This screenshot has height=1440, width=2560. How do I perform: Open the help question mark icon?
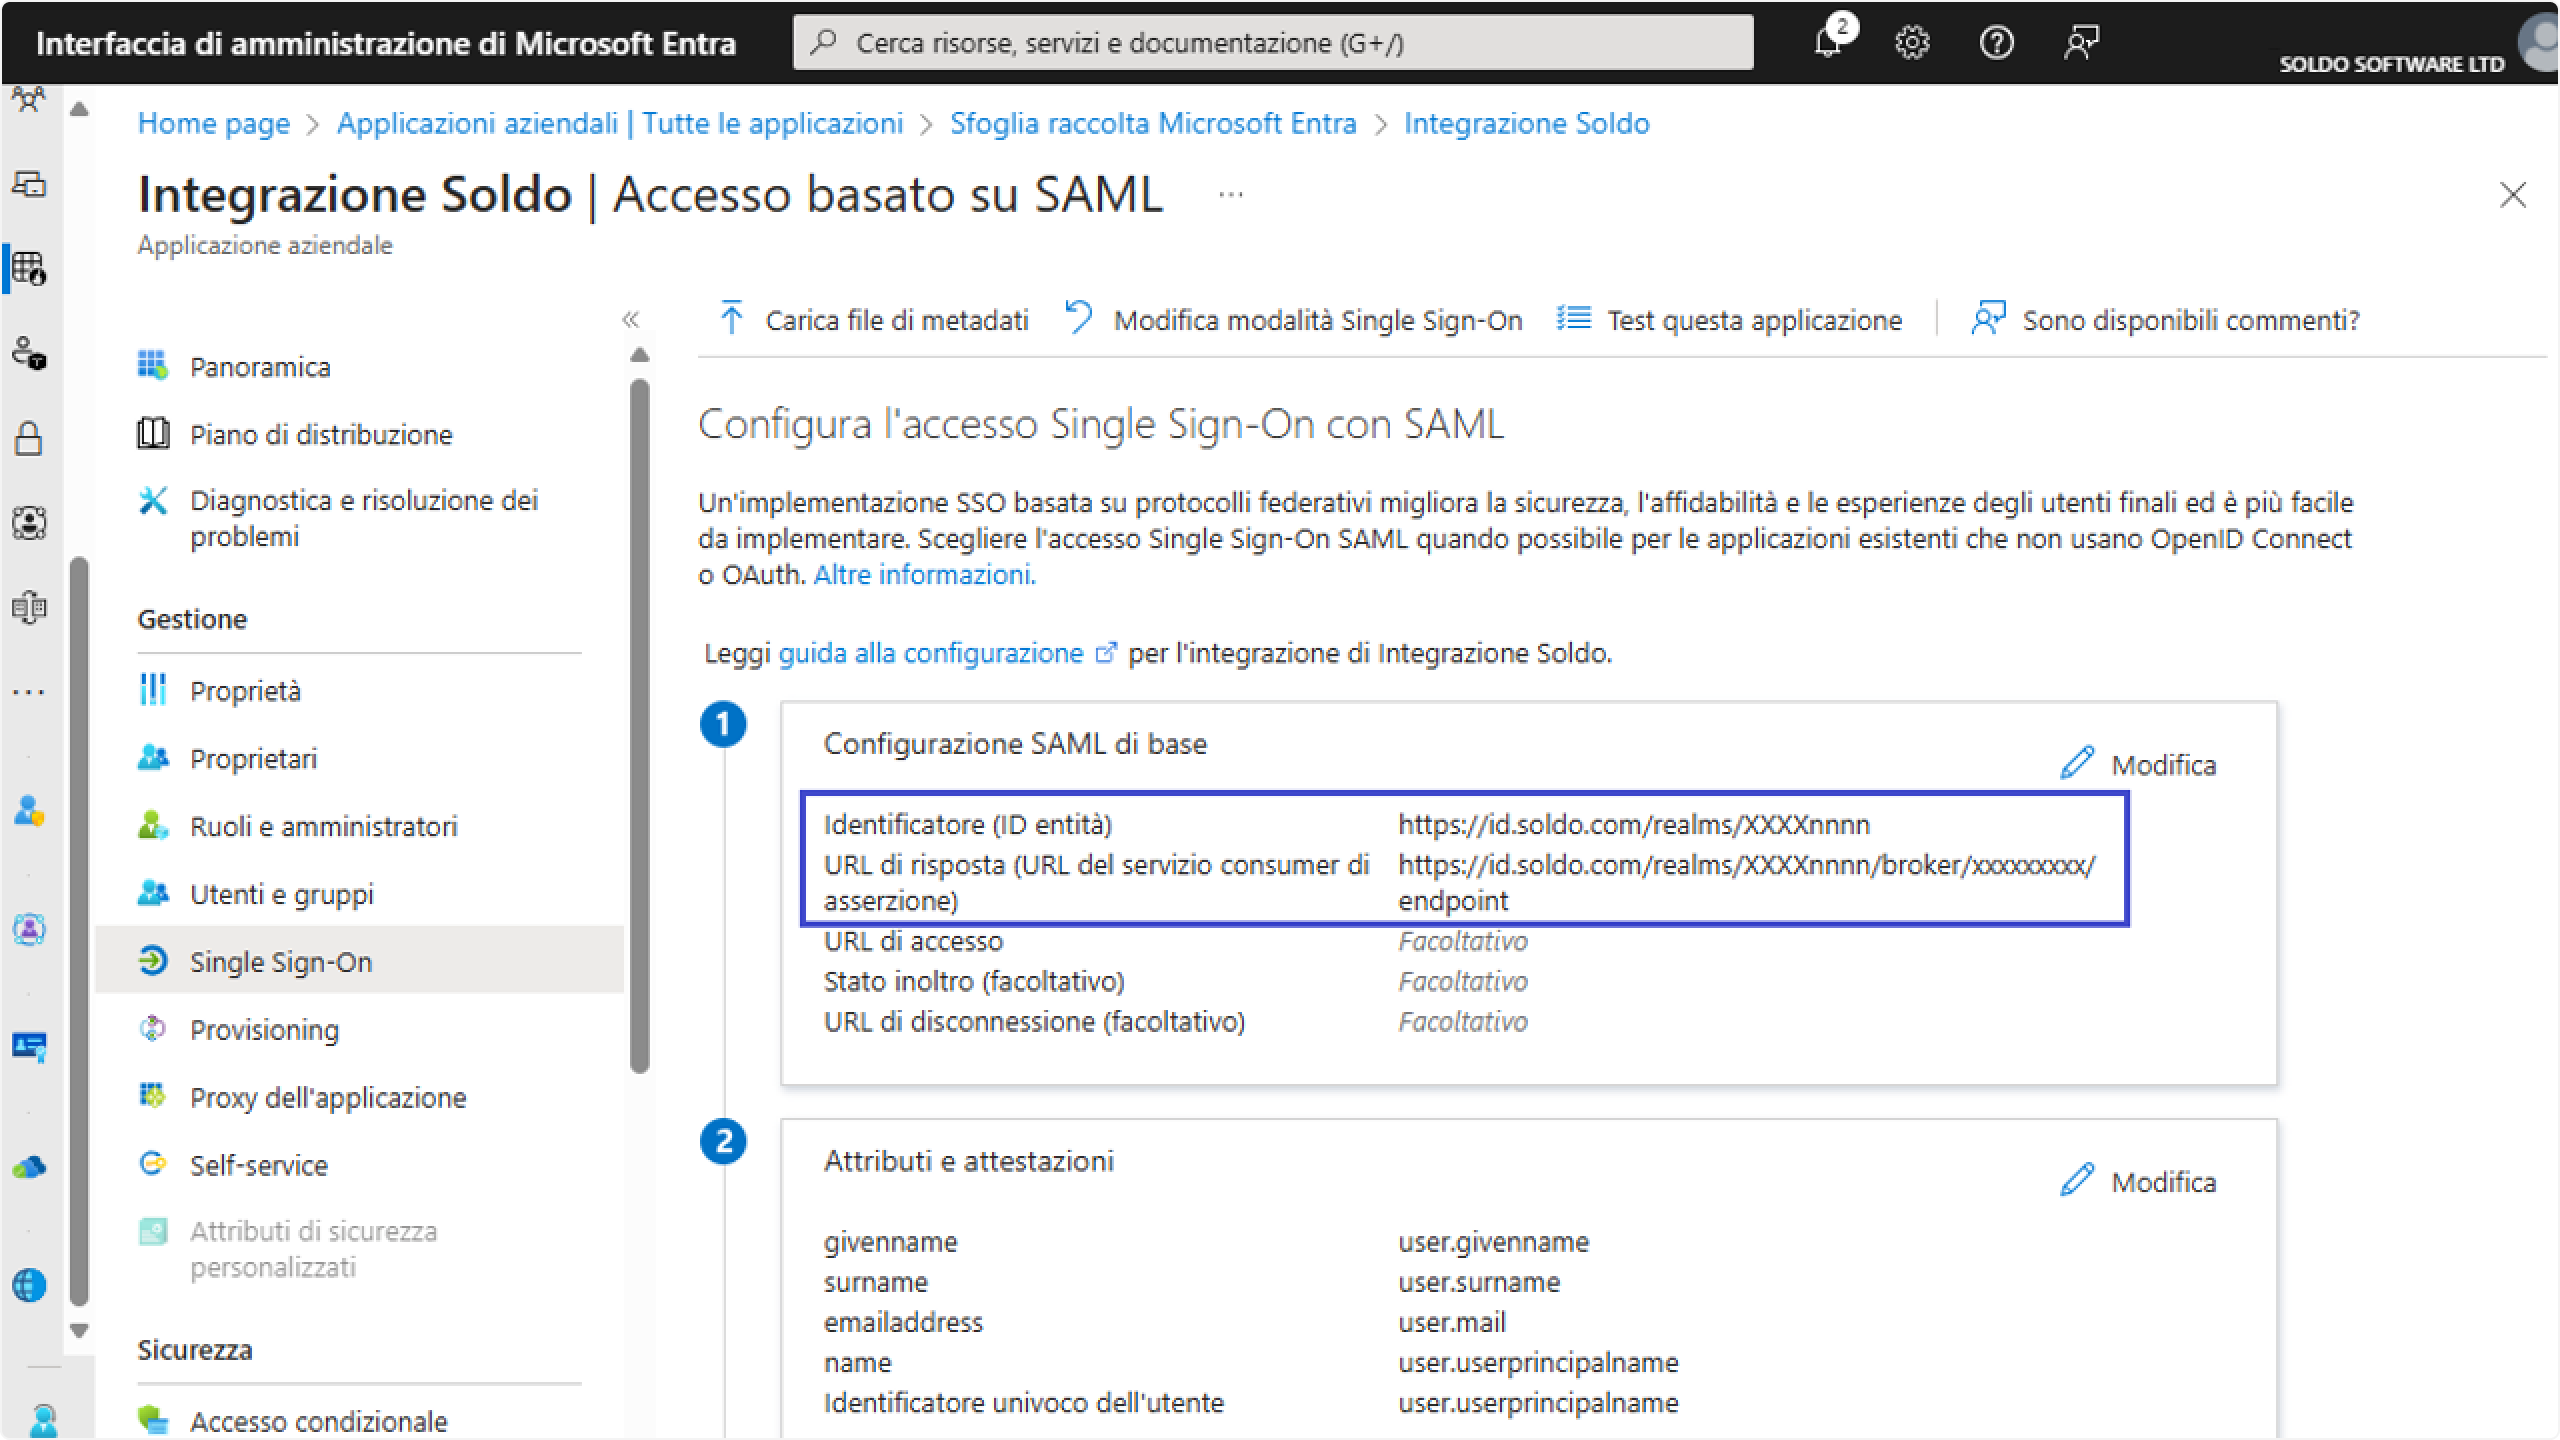click(x=1996, y=42)
